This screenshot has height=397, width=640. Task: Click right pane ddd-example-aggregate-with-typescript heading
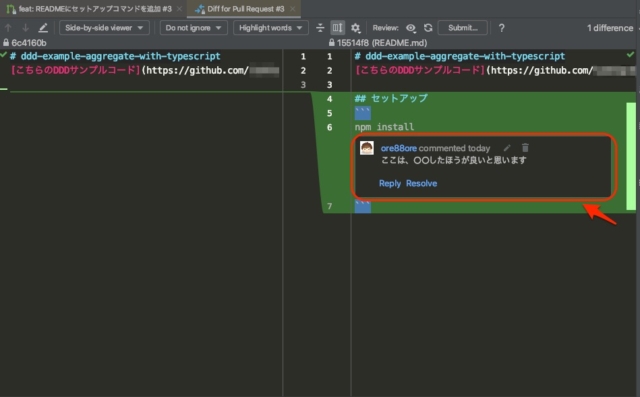pyautogui.click(x=460, y=56)
